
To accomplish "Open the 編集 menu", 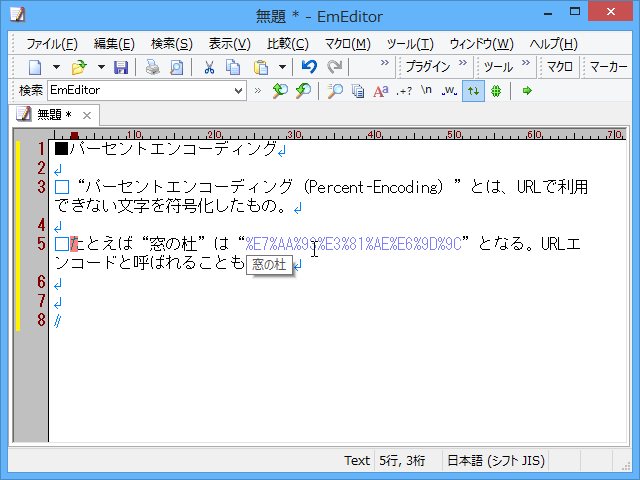I will click(114, 44).
